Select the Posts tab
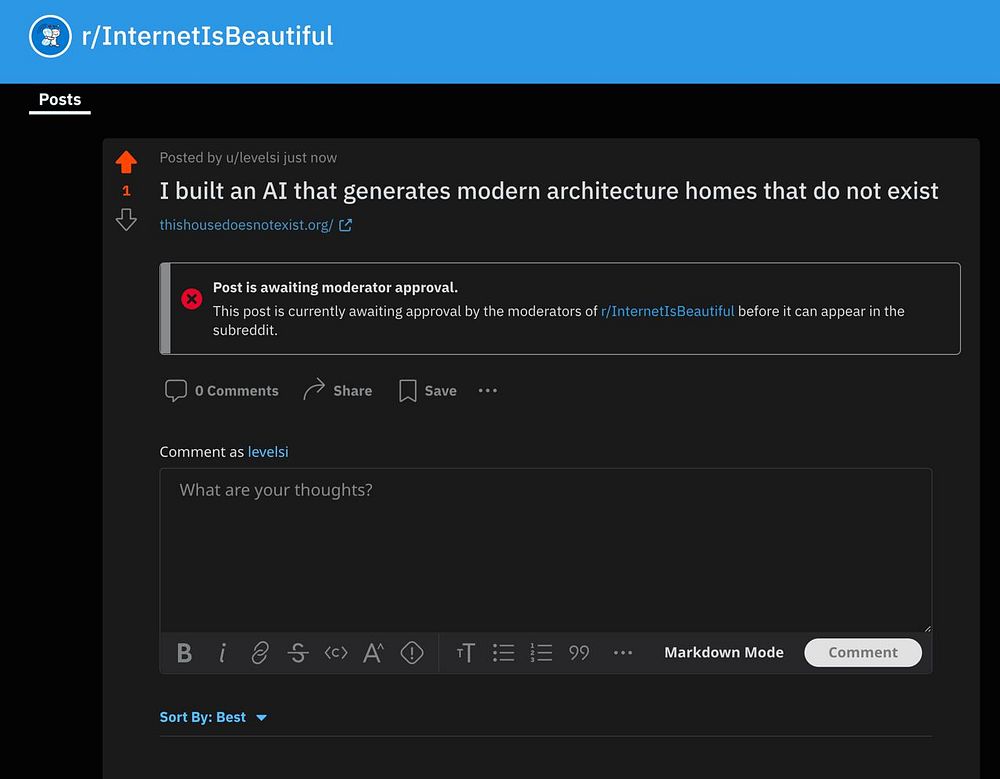Screen dimensions: 1000x779 [x=60, y=100]
